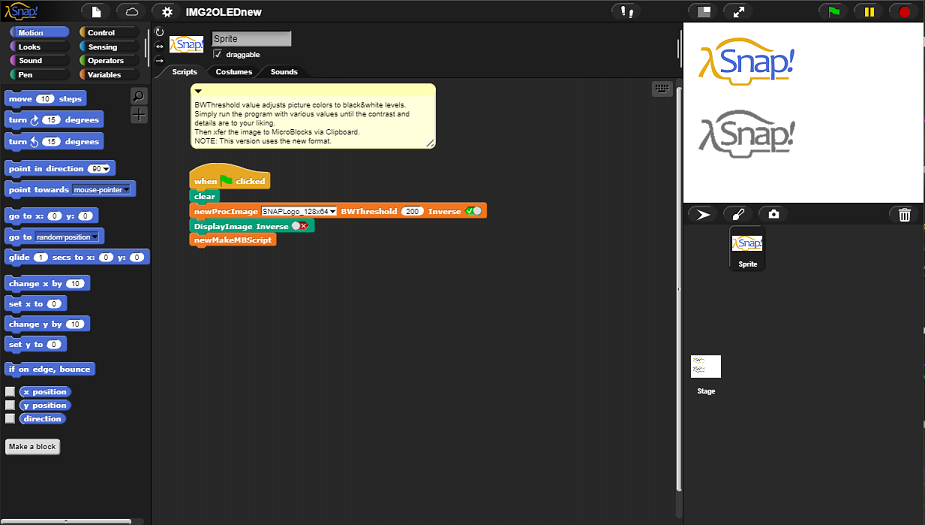Edit the sprite name field
The height and width of the screenshot is (525, 925).
pyautogui.click(x=251, y=39)
